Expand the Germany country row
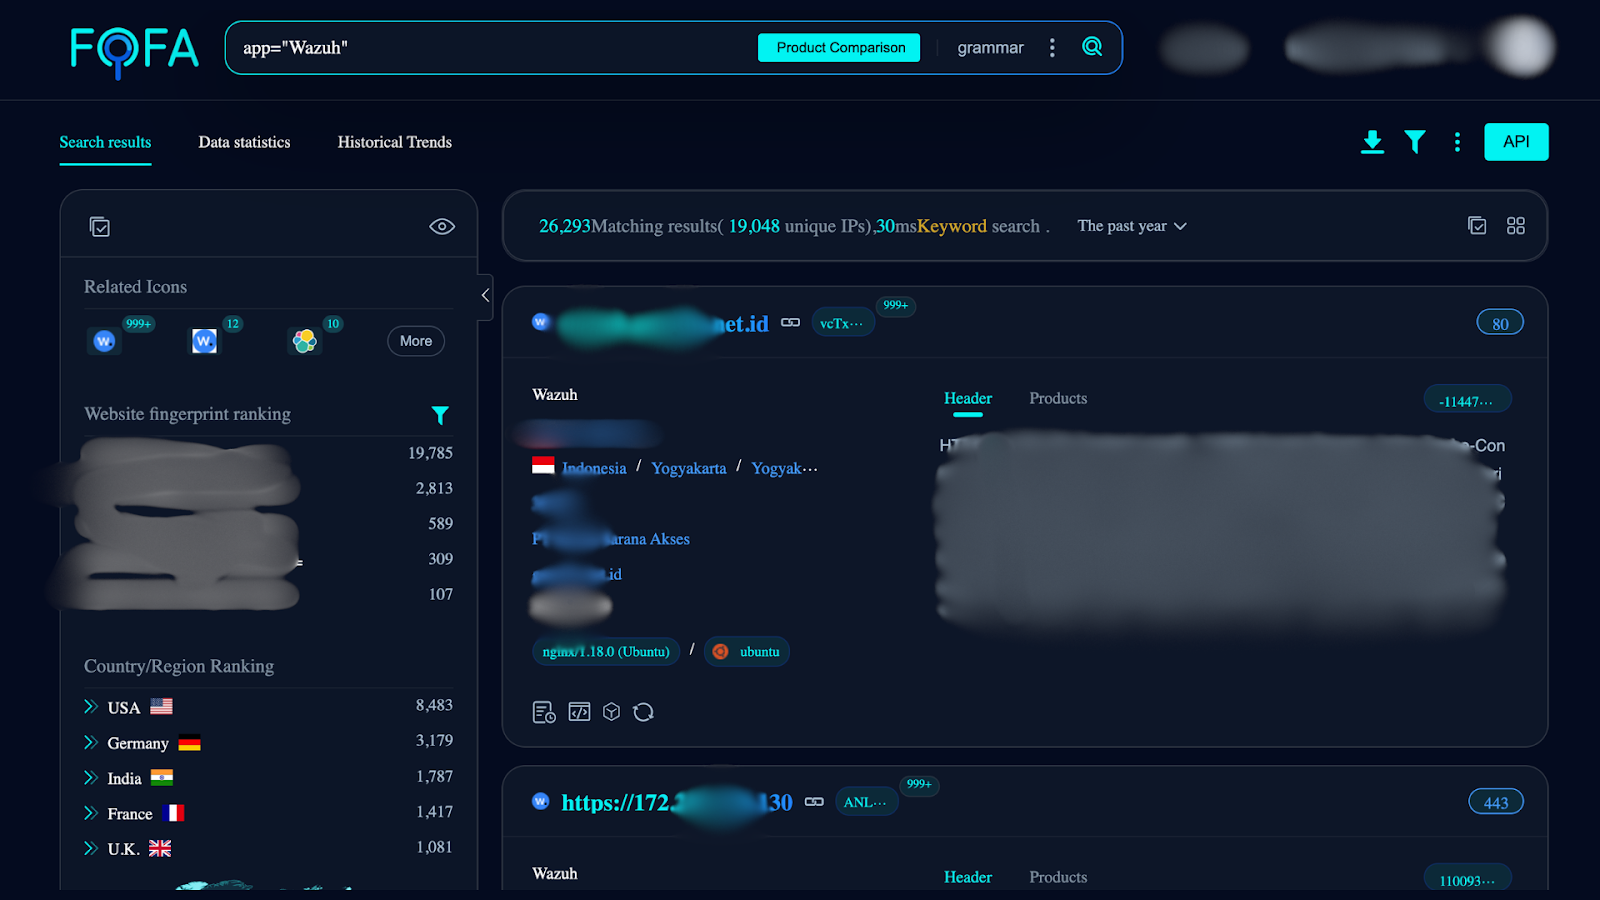The width and height of the screenshot is (1600, 900). [91, 743]
